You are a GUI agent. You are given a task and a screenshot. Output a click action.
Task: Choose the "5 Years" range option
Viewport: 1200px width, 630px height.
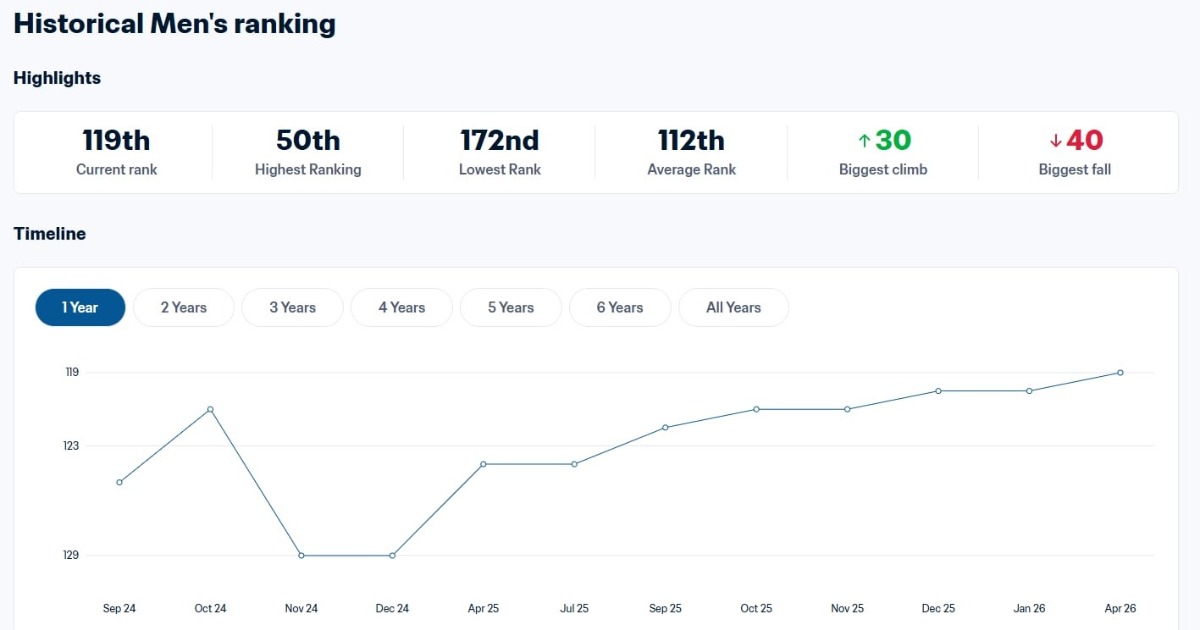[510, 307]
